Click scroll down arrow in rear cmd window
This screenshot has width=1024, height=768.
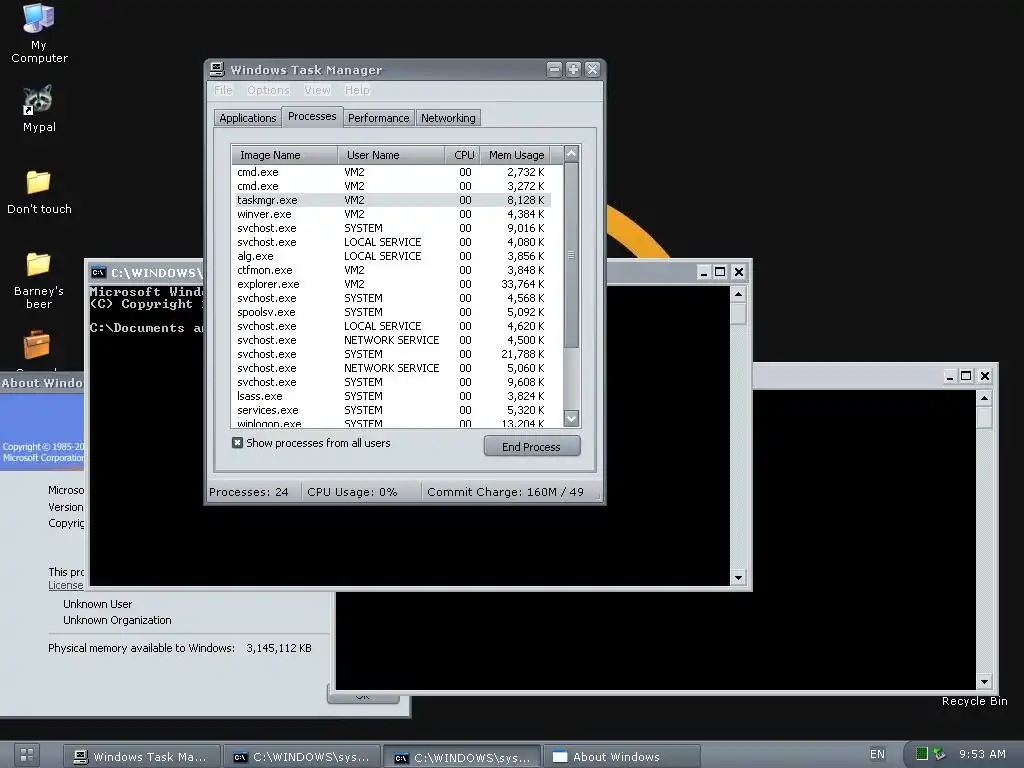984,682
